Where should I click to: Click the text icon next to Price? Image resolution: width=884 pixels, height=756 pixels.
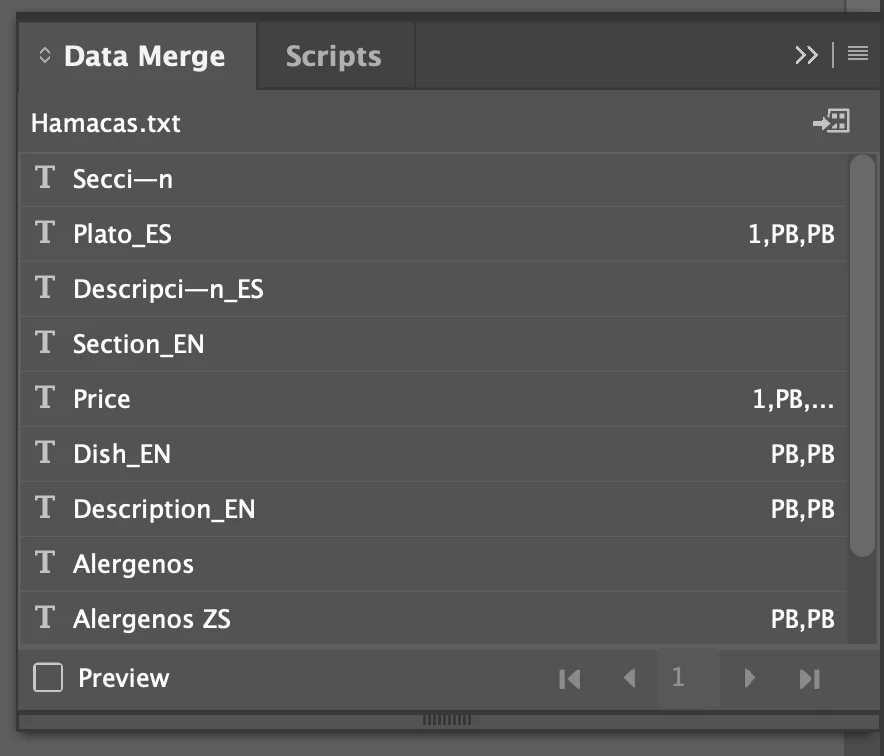click(x=45, y=398)
